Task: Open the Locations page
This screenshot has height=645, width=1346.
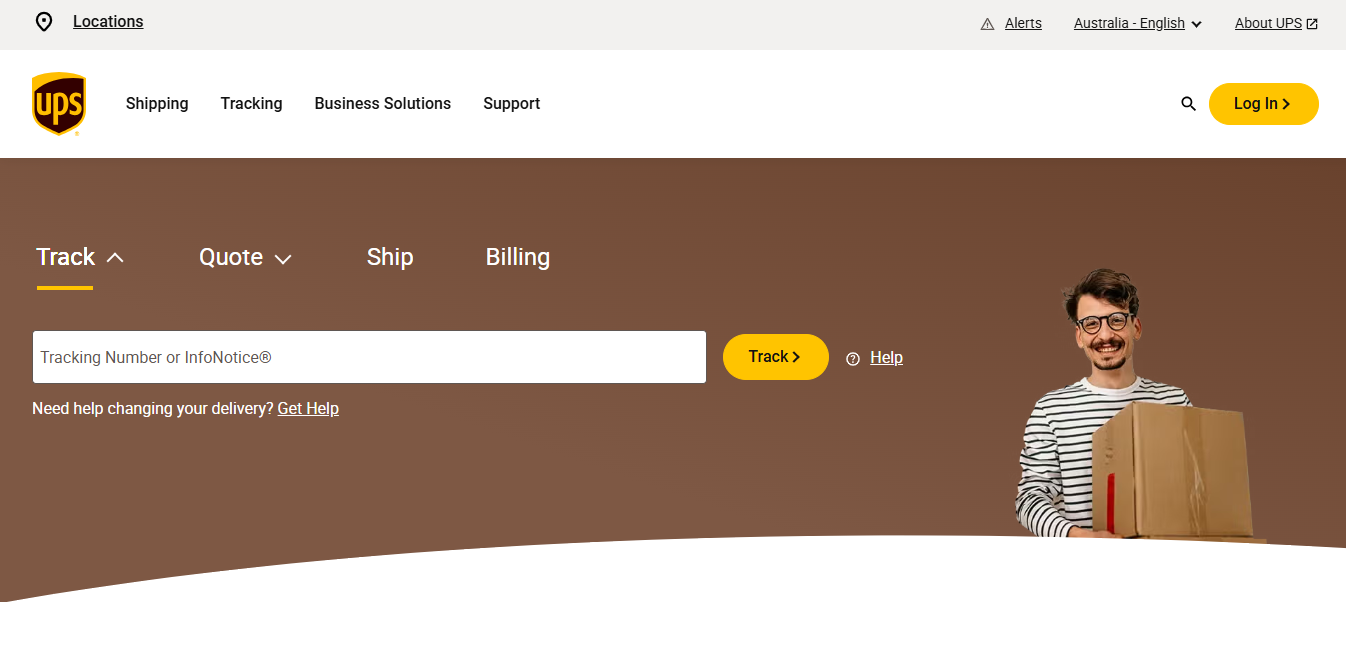Action: tap(107, 21)
